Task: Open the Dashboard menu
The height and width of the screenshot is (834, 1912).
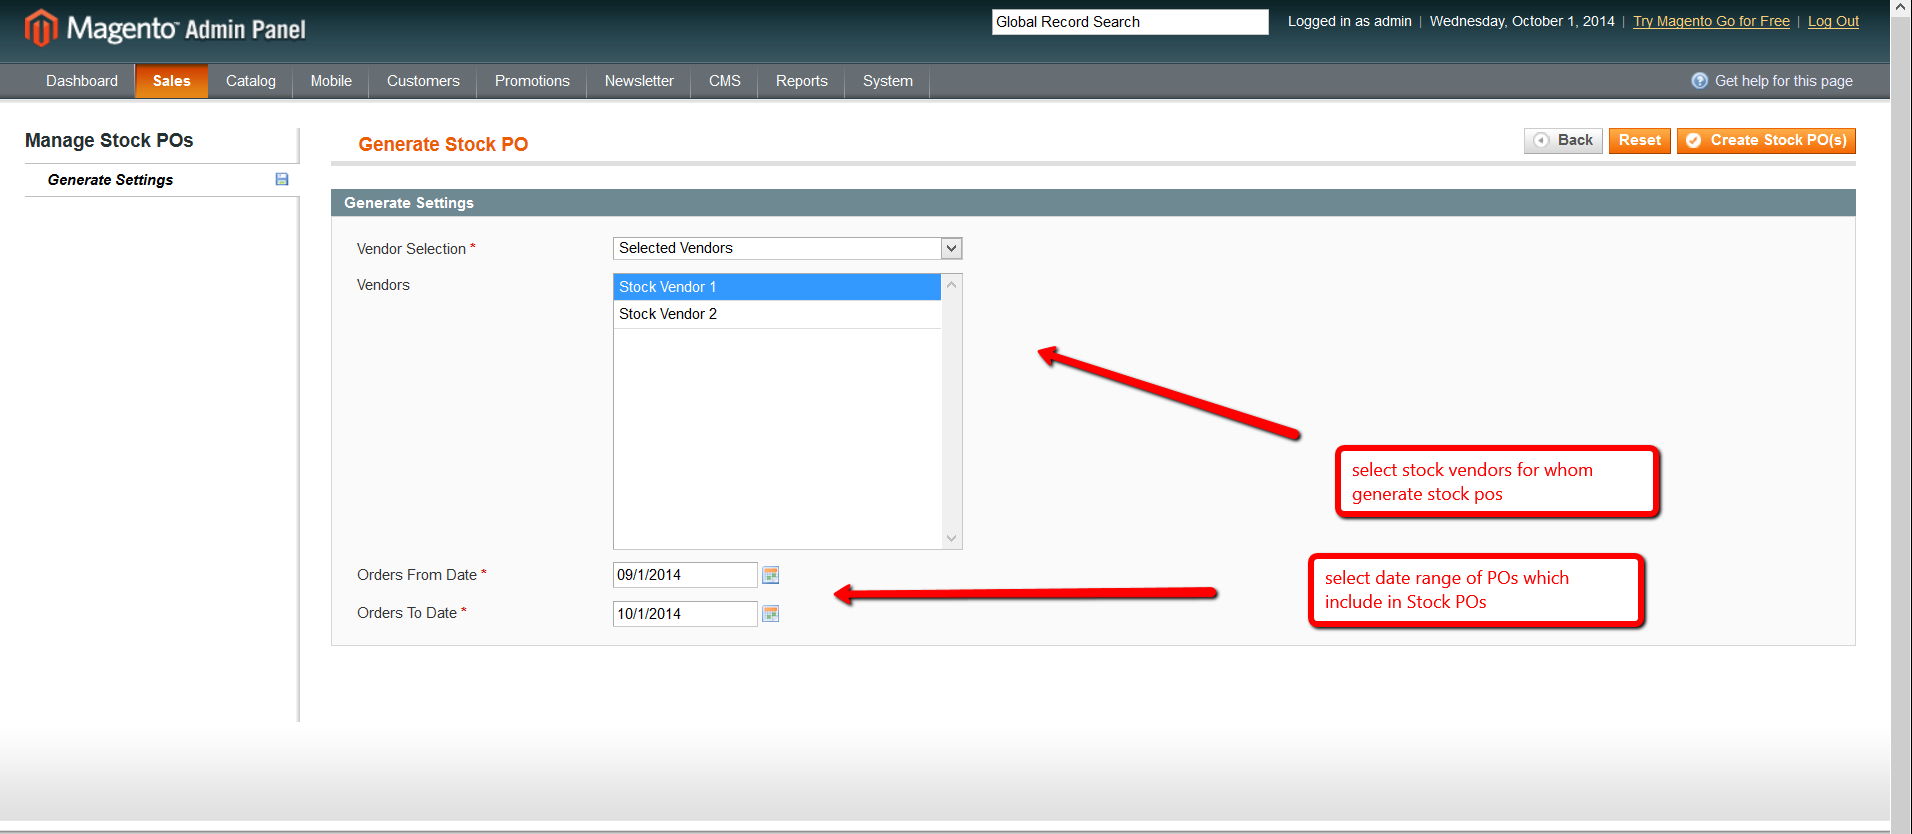Action: point(82,81)
